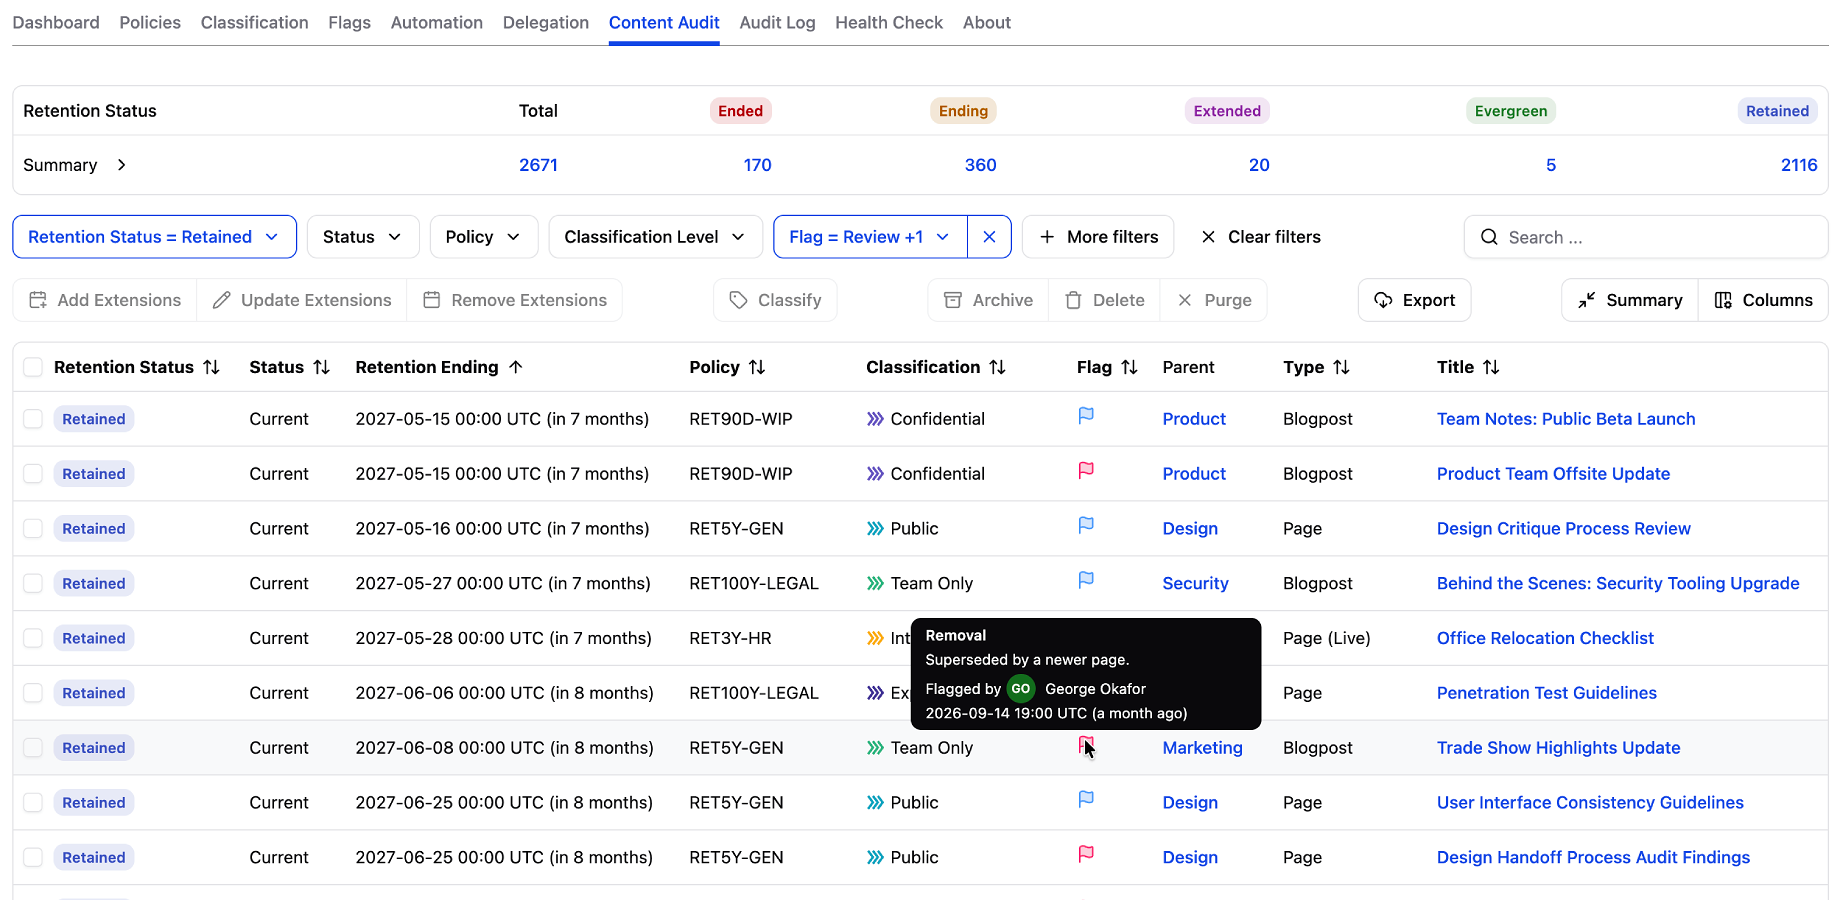Sort by Status column arrows

pos(321,367)
